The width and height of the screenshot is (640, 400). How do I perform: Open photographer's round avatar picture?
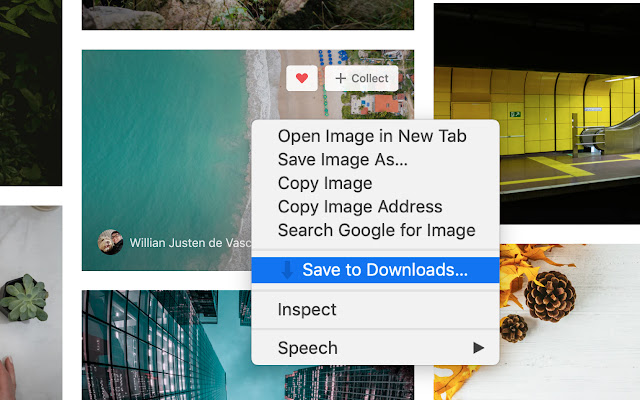(x=110, y=242)
